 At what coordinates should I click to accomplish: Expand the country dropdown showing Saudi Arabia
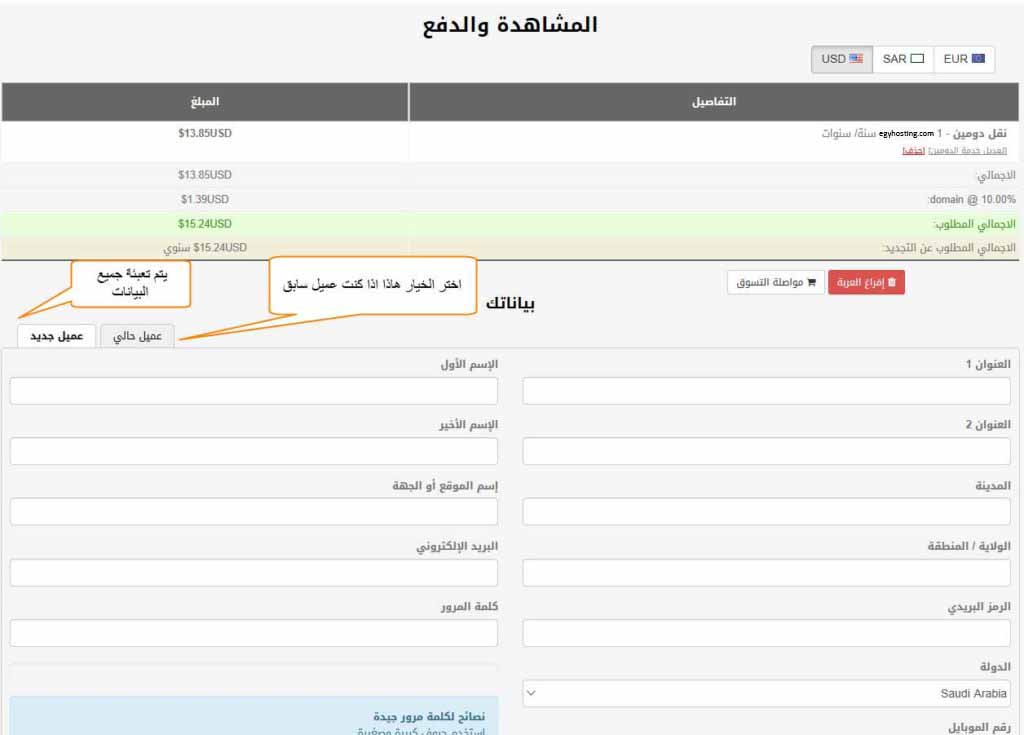pos(766,693)
